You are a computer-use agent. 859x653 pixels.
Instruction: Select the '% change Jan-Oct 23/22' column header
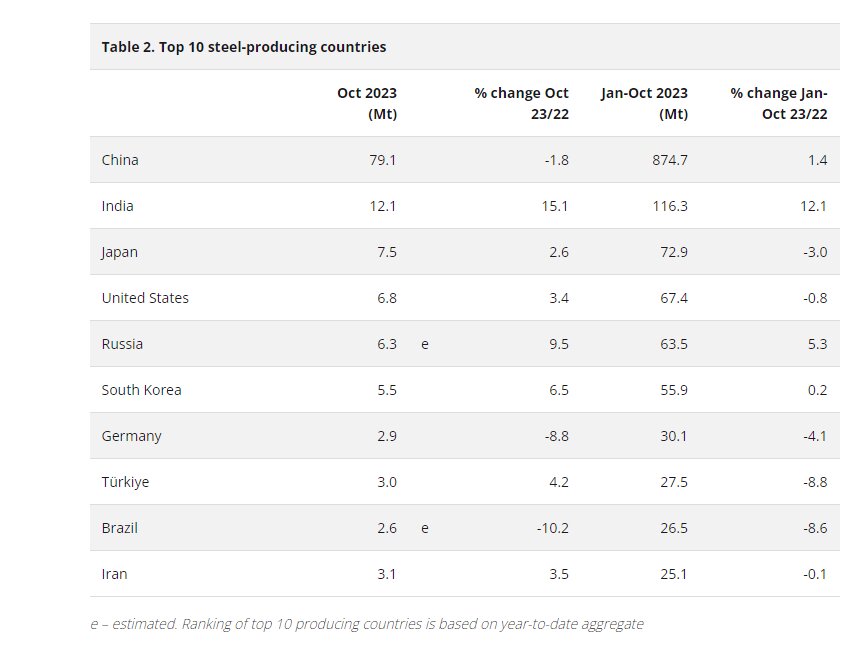779,103
